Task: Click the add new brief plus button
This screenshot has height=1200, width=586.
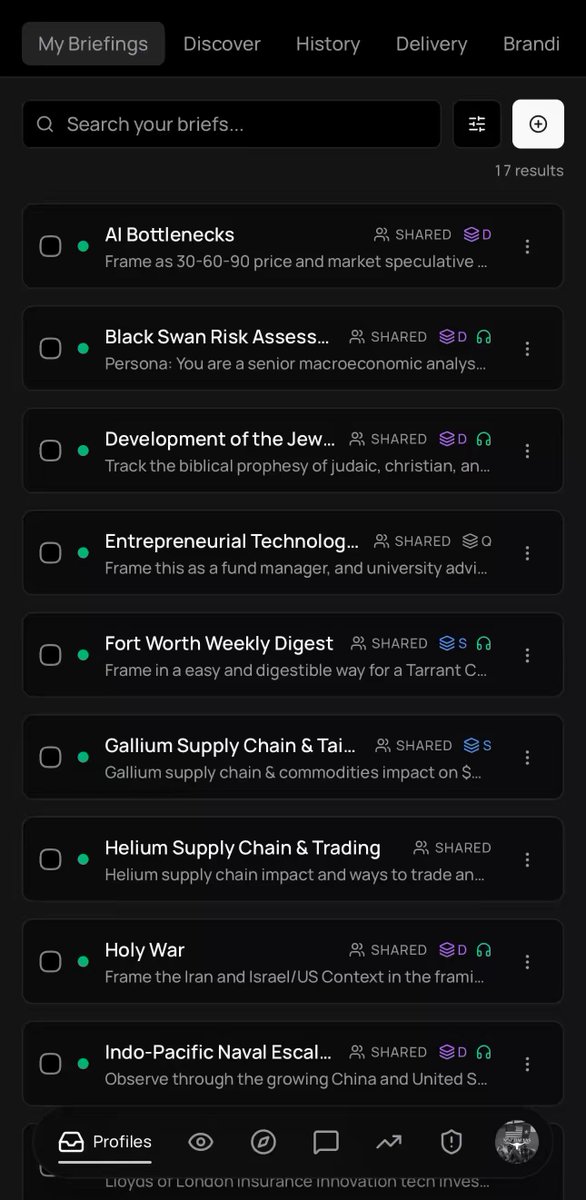Action: [x=538, y=124]
